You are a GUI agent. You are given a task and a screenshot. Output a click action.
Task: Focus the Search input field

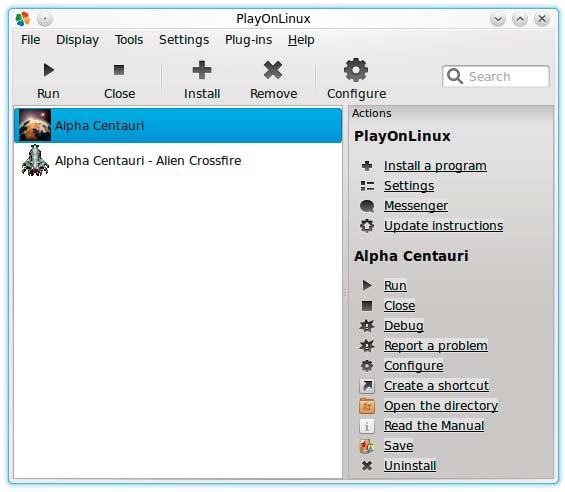tap(496, 76)
